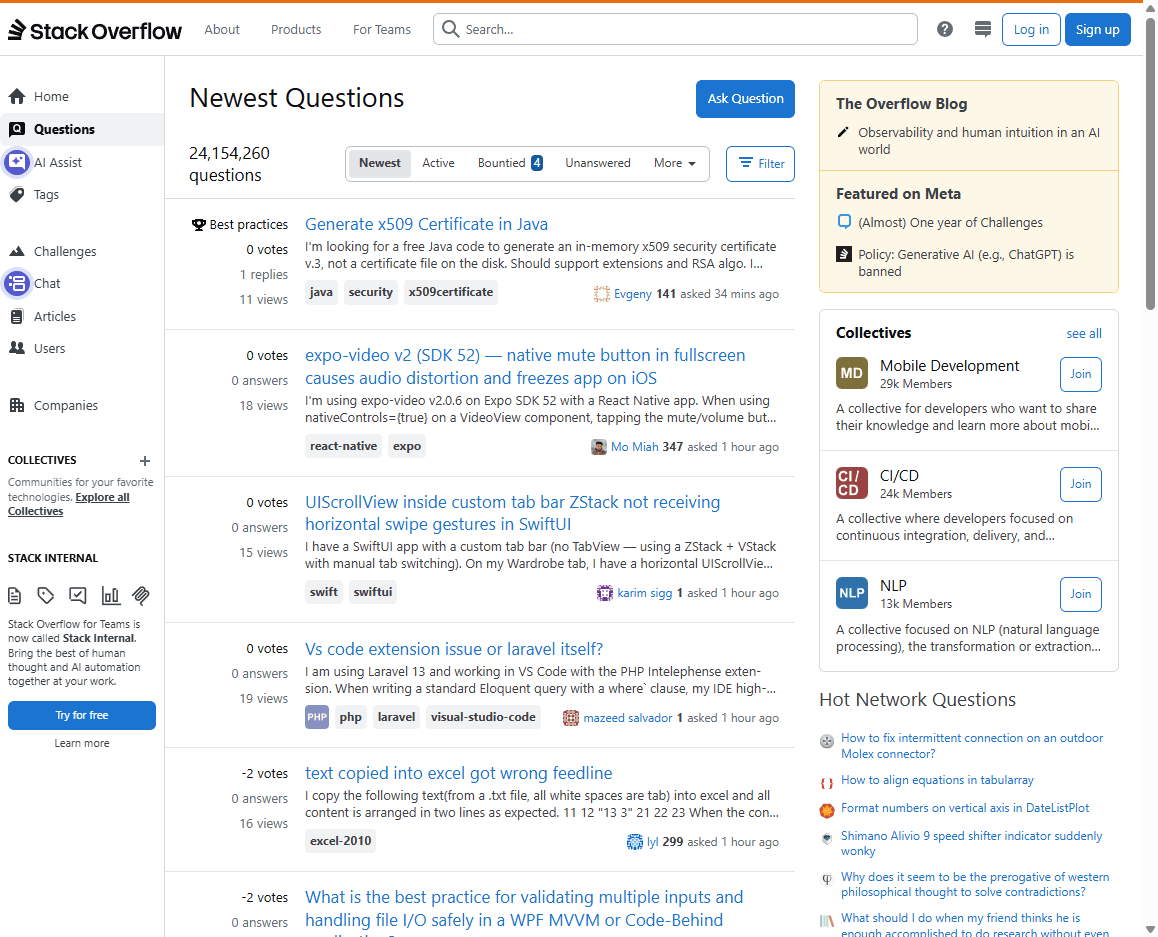This screenshot has width=1158, height=937.
Task: Click the page vertical scrollbar thumb
Action: [1151, 164]
